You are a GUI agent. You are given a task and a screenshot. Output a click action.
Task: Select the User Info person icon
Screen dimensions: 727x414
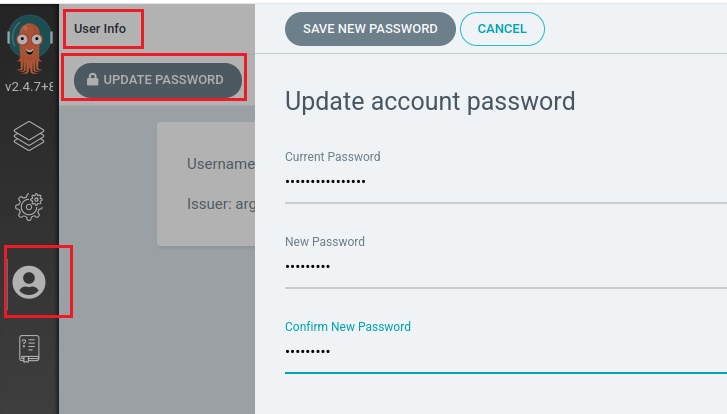[x=29, y=282]
